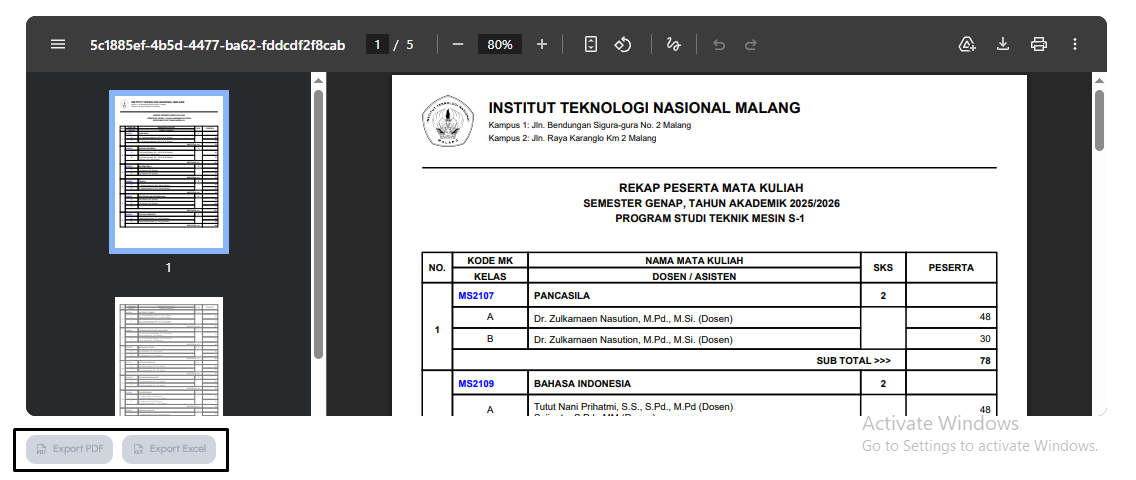The width and height of the screenshot is (1136, 480).
Task: Click the SKS column header
Action: click(x=883, y=268)
